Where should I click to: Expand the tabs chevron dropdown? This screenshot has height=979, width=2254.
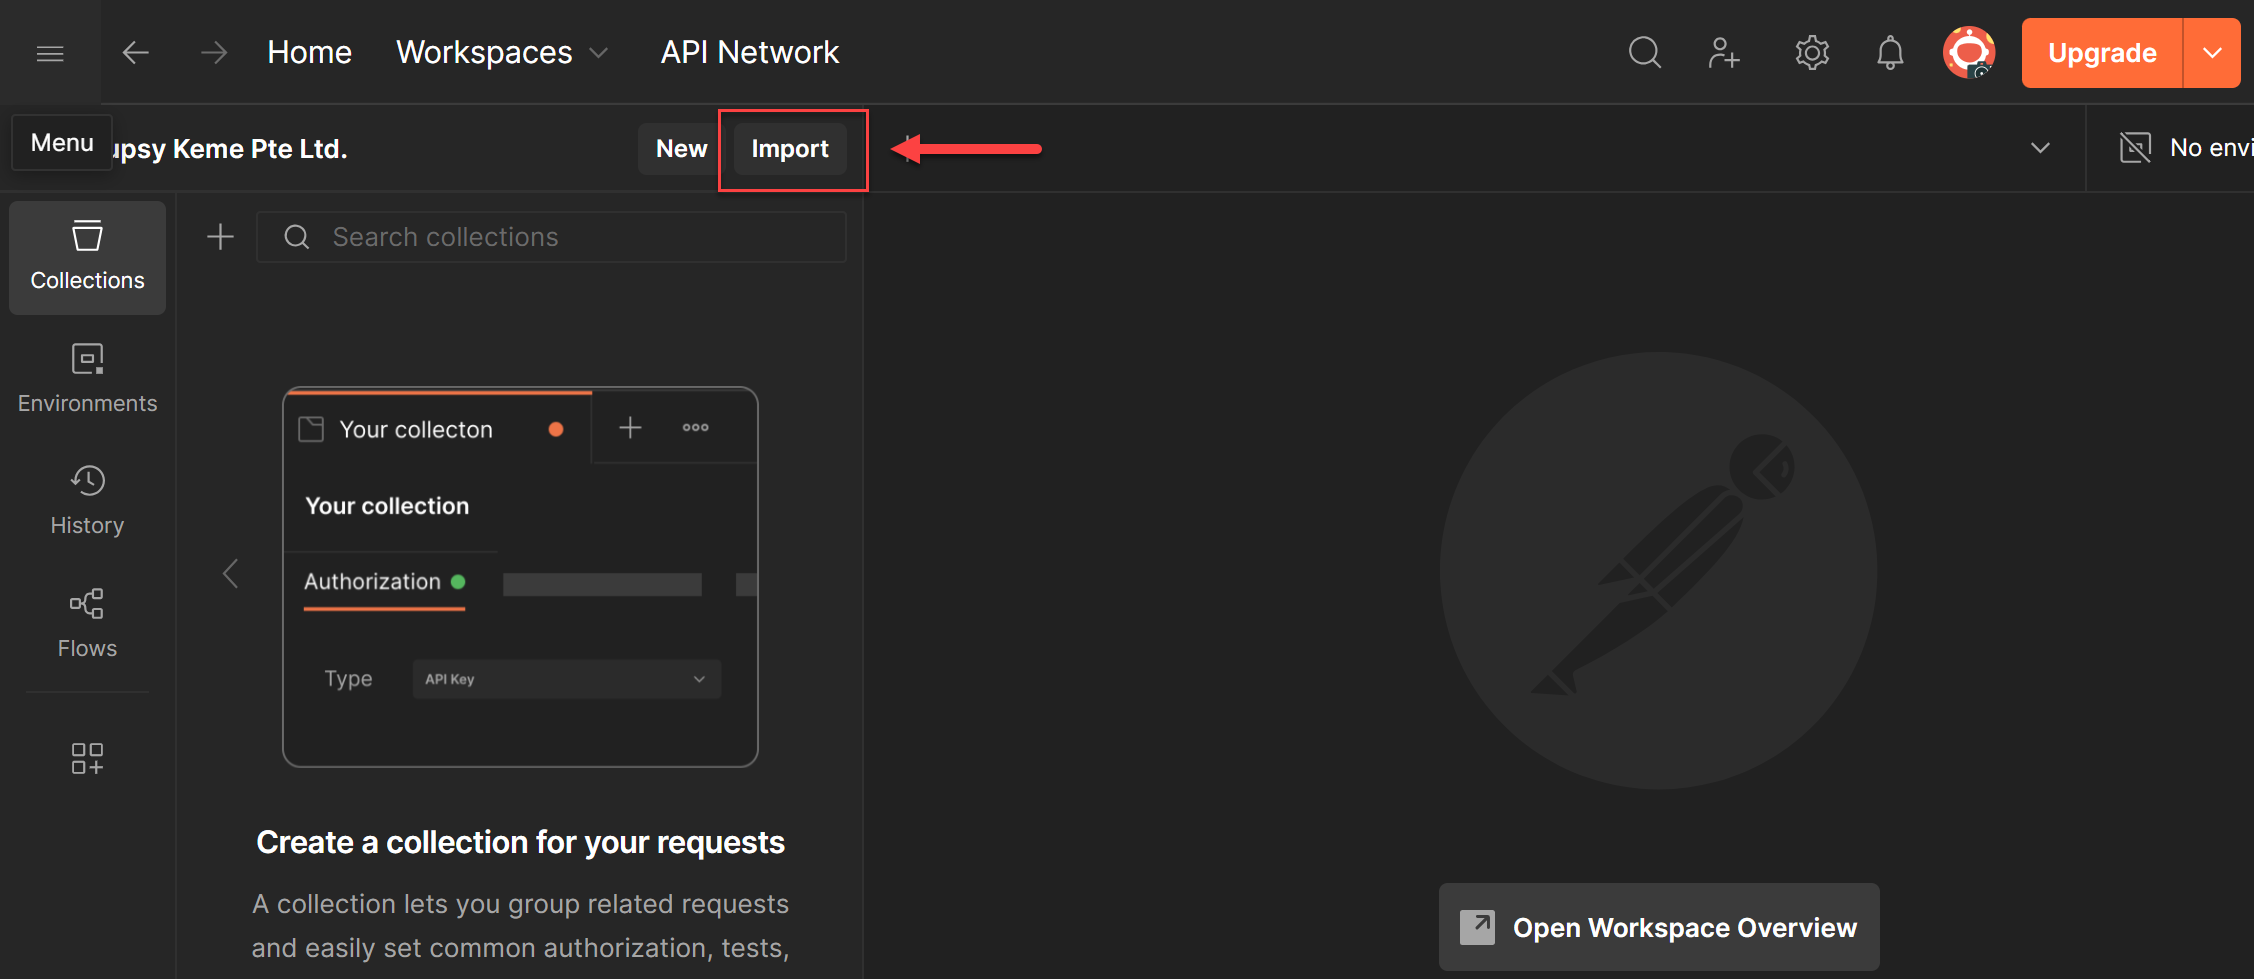pos(2040,148)
